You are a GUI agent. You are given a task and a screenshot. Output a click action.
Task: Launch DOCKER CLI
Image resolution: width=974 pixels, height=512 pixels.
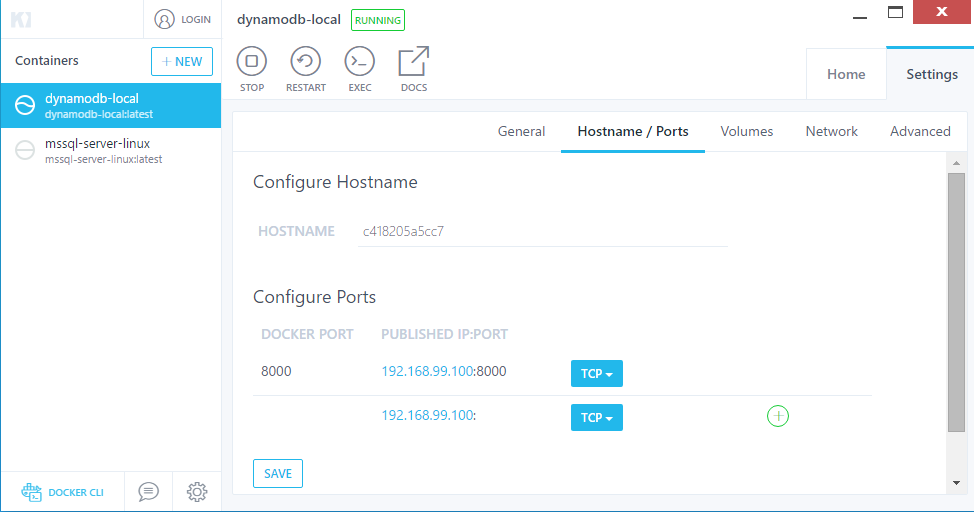pyautogui.click(x=62, y=492)
